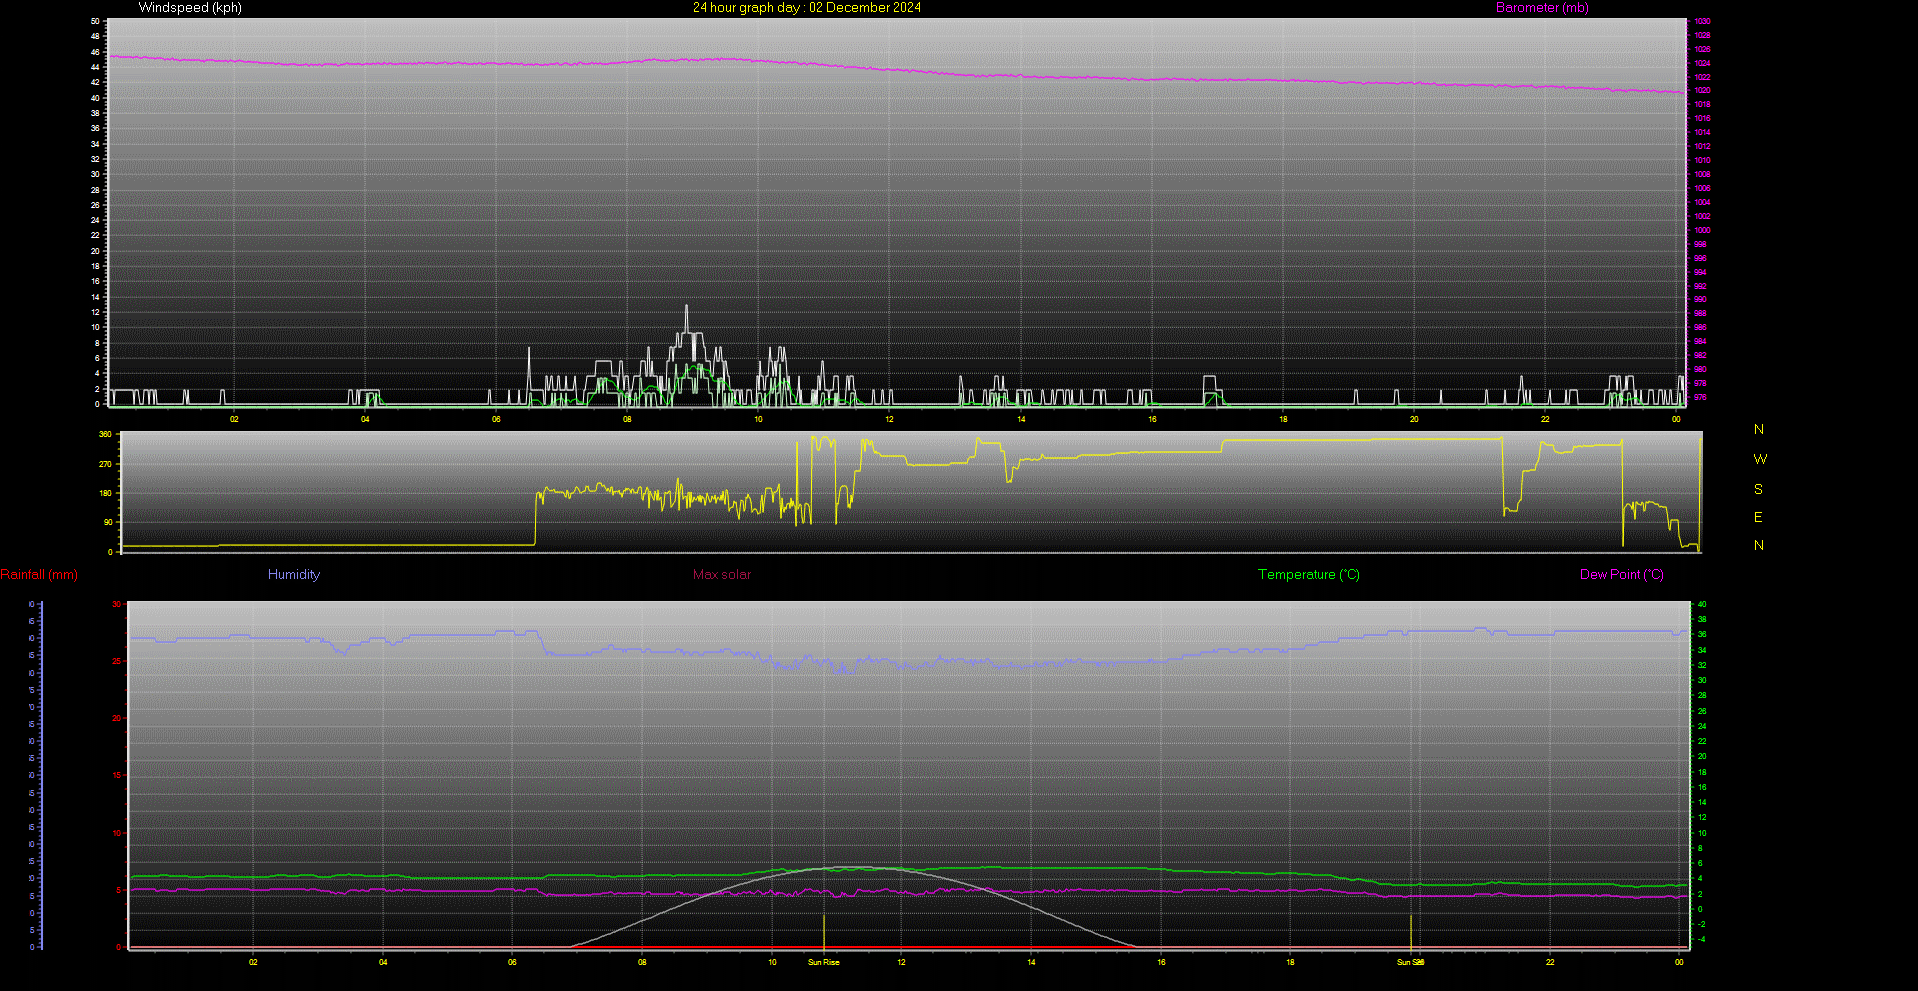1918x991 pixels.
Task: Click the N compass label beside the 360 level
Action: [1759, 429]
